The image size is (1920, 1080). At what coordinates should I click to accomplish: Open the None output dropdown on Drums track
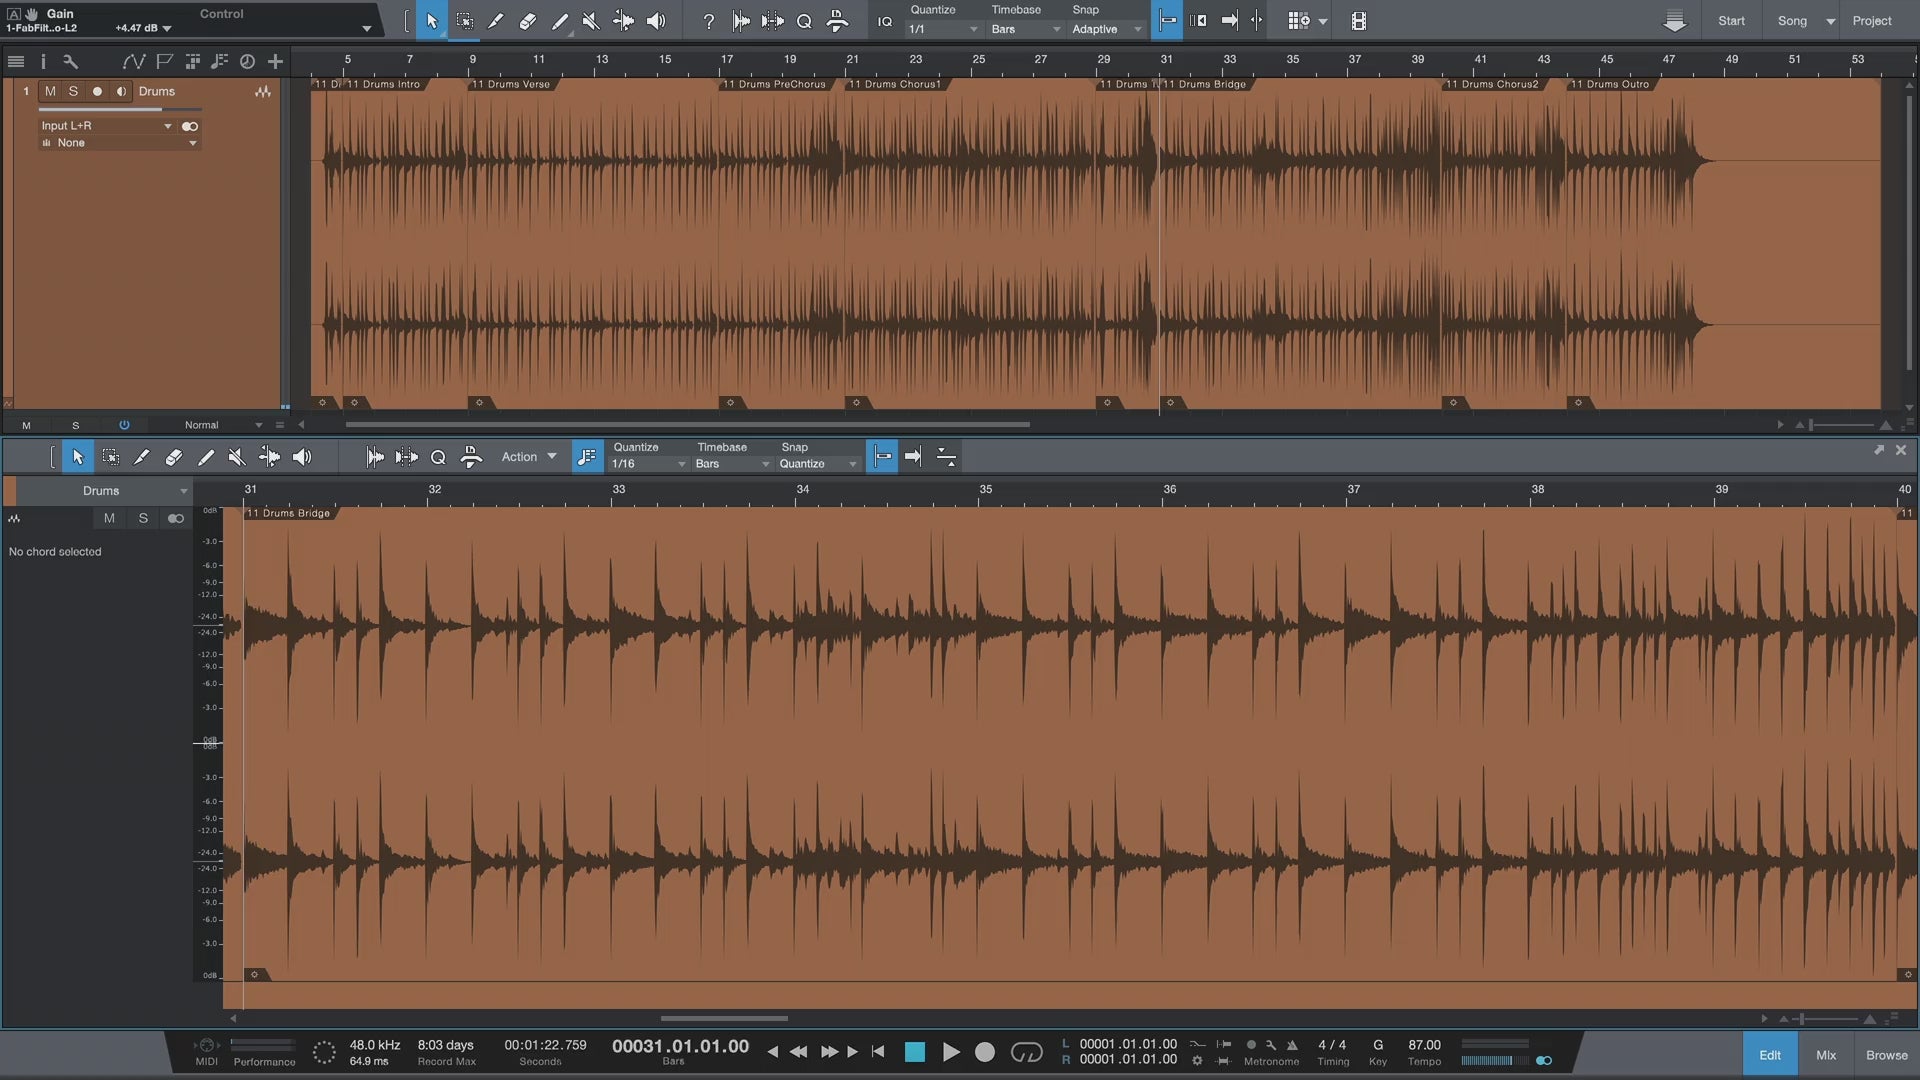point(119,143)
